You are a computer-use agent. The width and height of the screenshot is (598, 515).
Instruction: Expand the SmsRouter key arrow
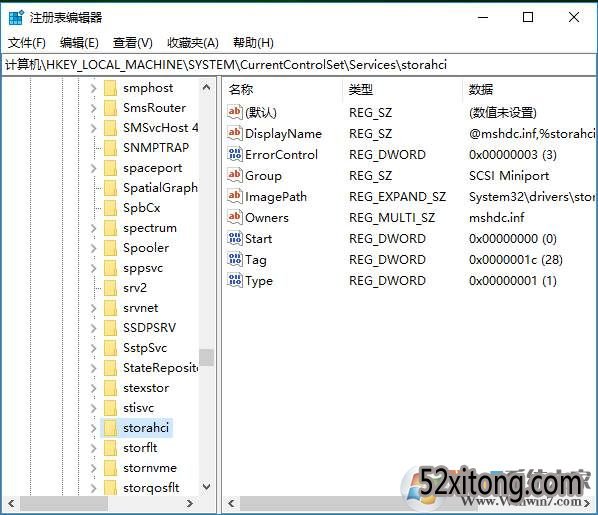[x=93, y=108]
